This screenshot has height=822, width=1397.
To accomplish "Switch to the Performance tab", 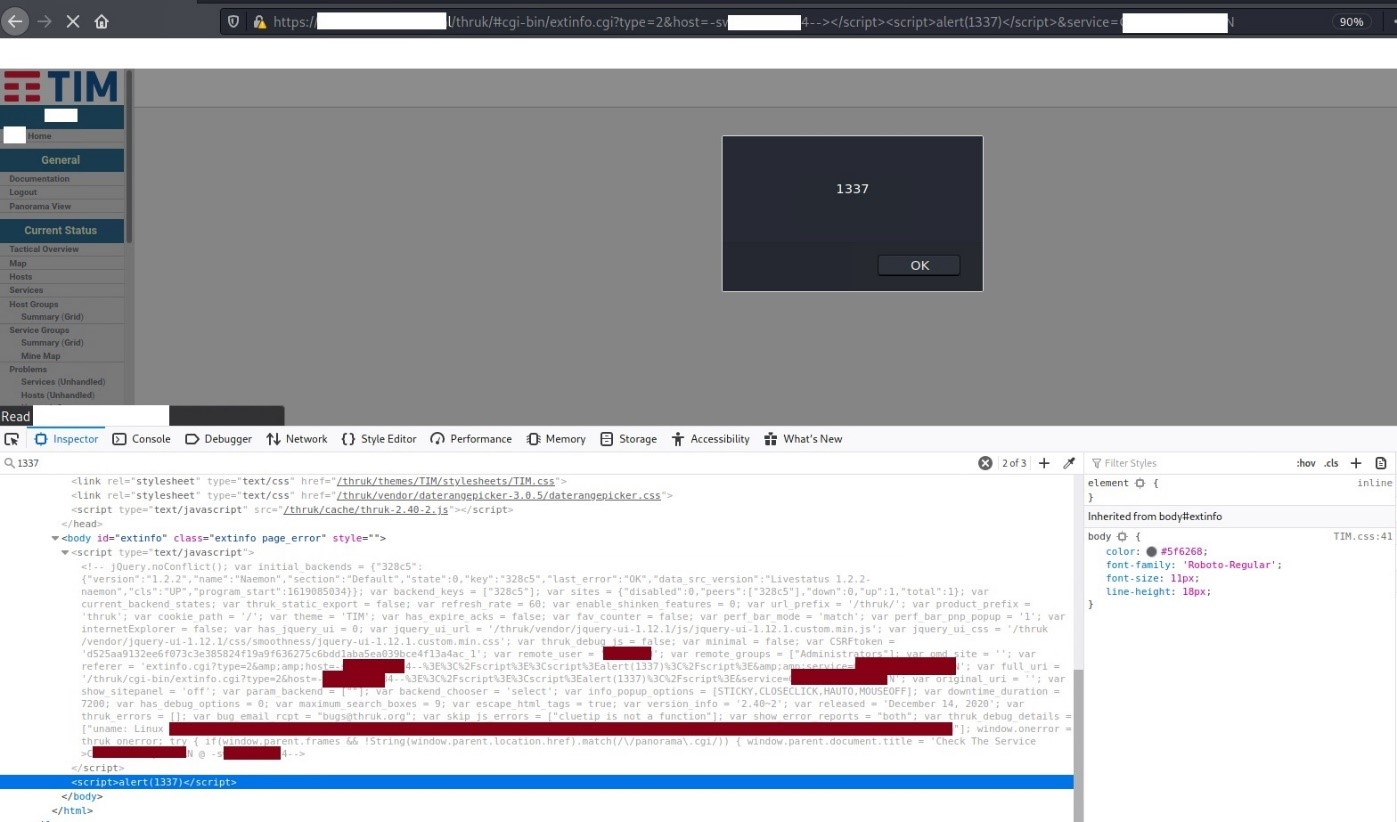I will click(471, 439).
